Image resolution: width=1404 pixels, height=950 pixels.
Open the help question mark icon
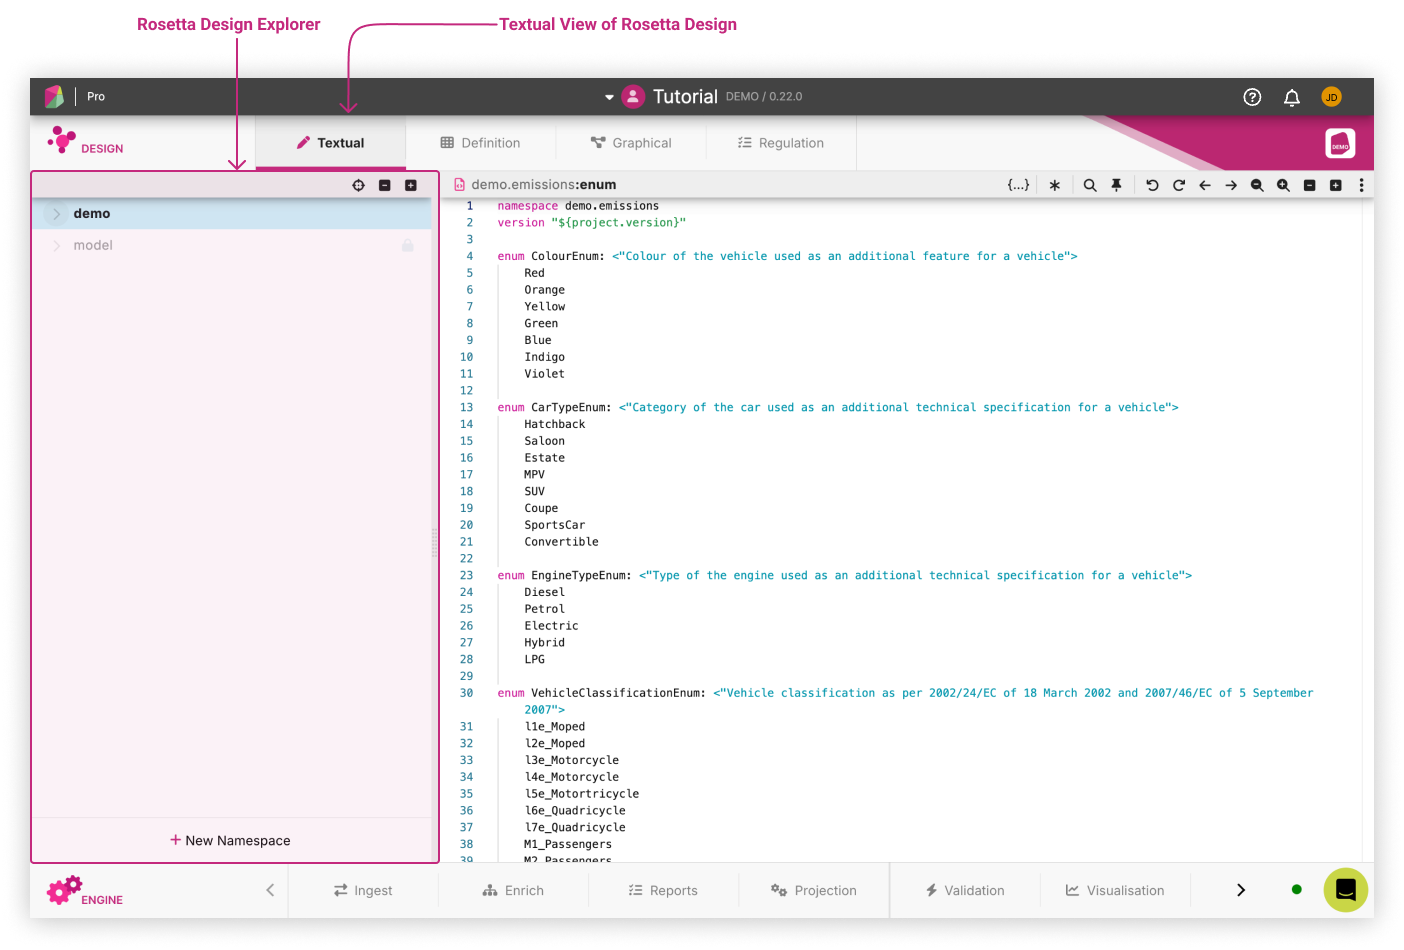coord(1252,97)
